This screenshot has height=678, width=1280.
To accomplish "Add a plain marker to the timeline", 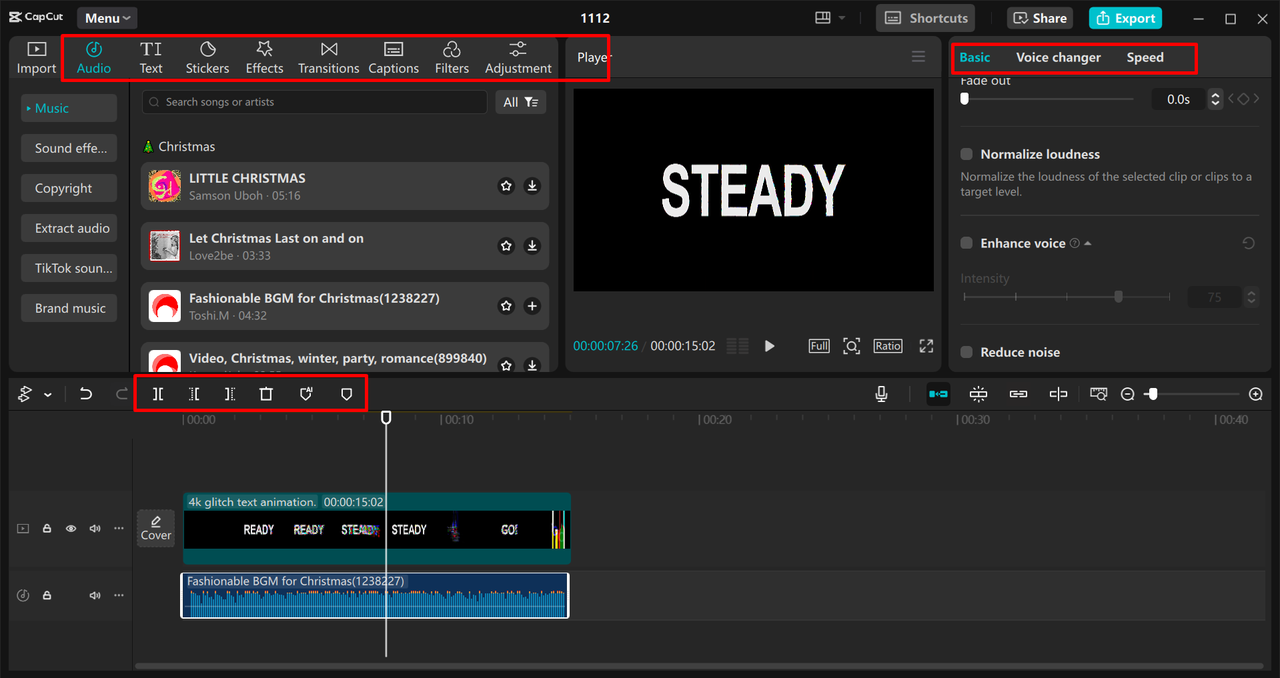I will click(347, 394).
